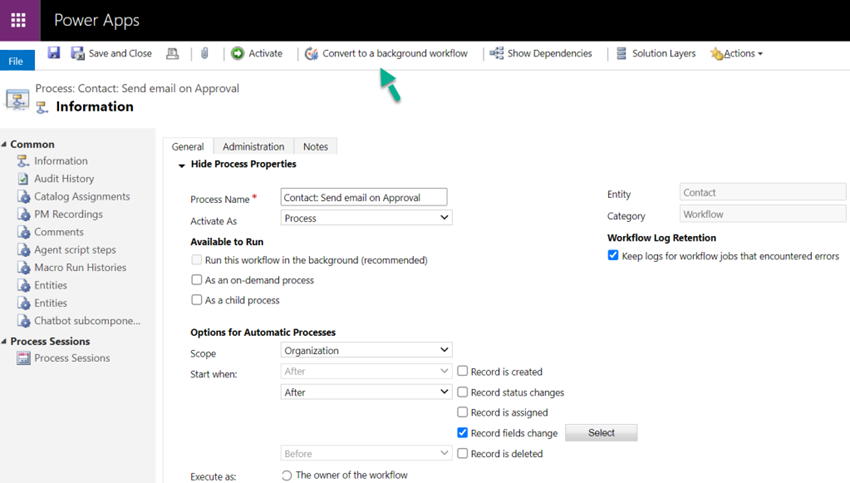Click the Category Workflow field
850x483 pixels.
(763, 214)
